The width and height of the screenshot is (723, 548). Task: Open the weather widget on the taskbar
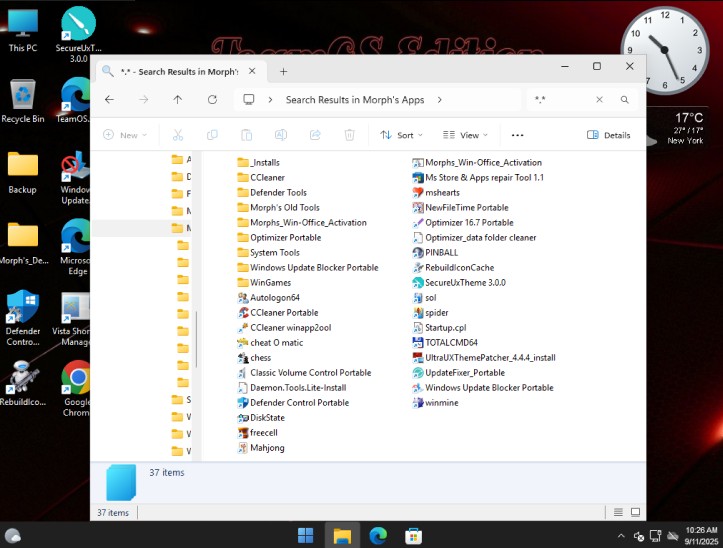click(13, 536)
